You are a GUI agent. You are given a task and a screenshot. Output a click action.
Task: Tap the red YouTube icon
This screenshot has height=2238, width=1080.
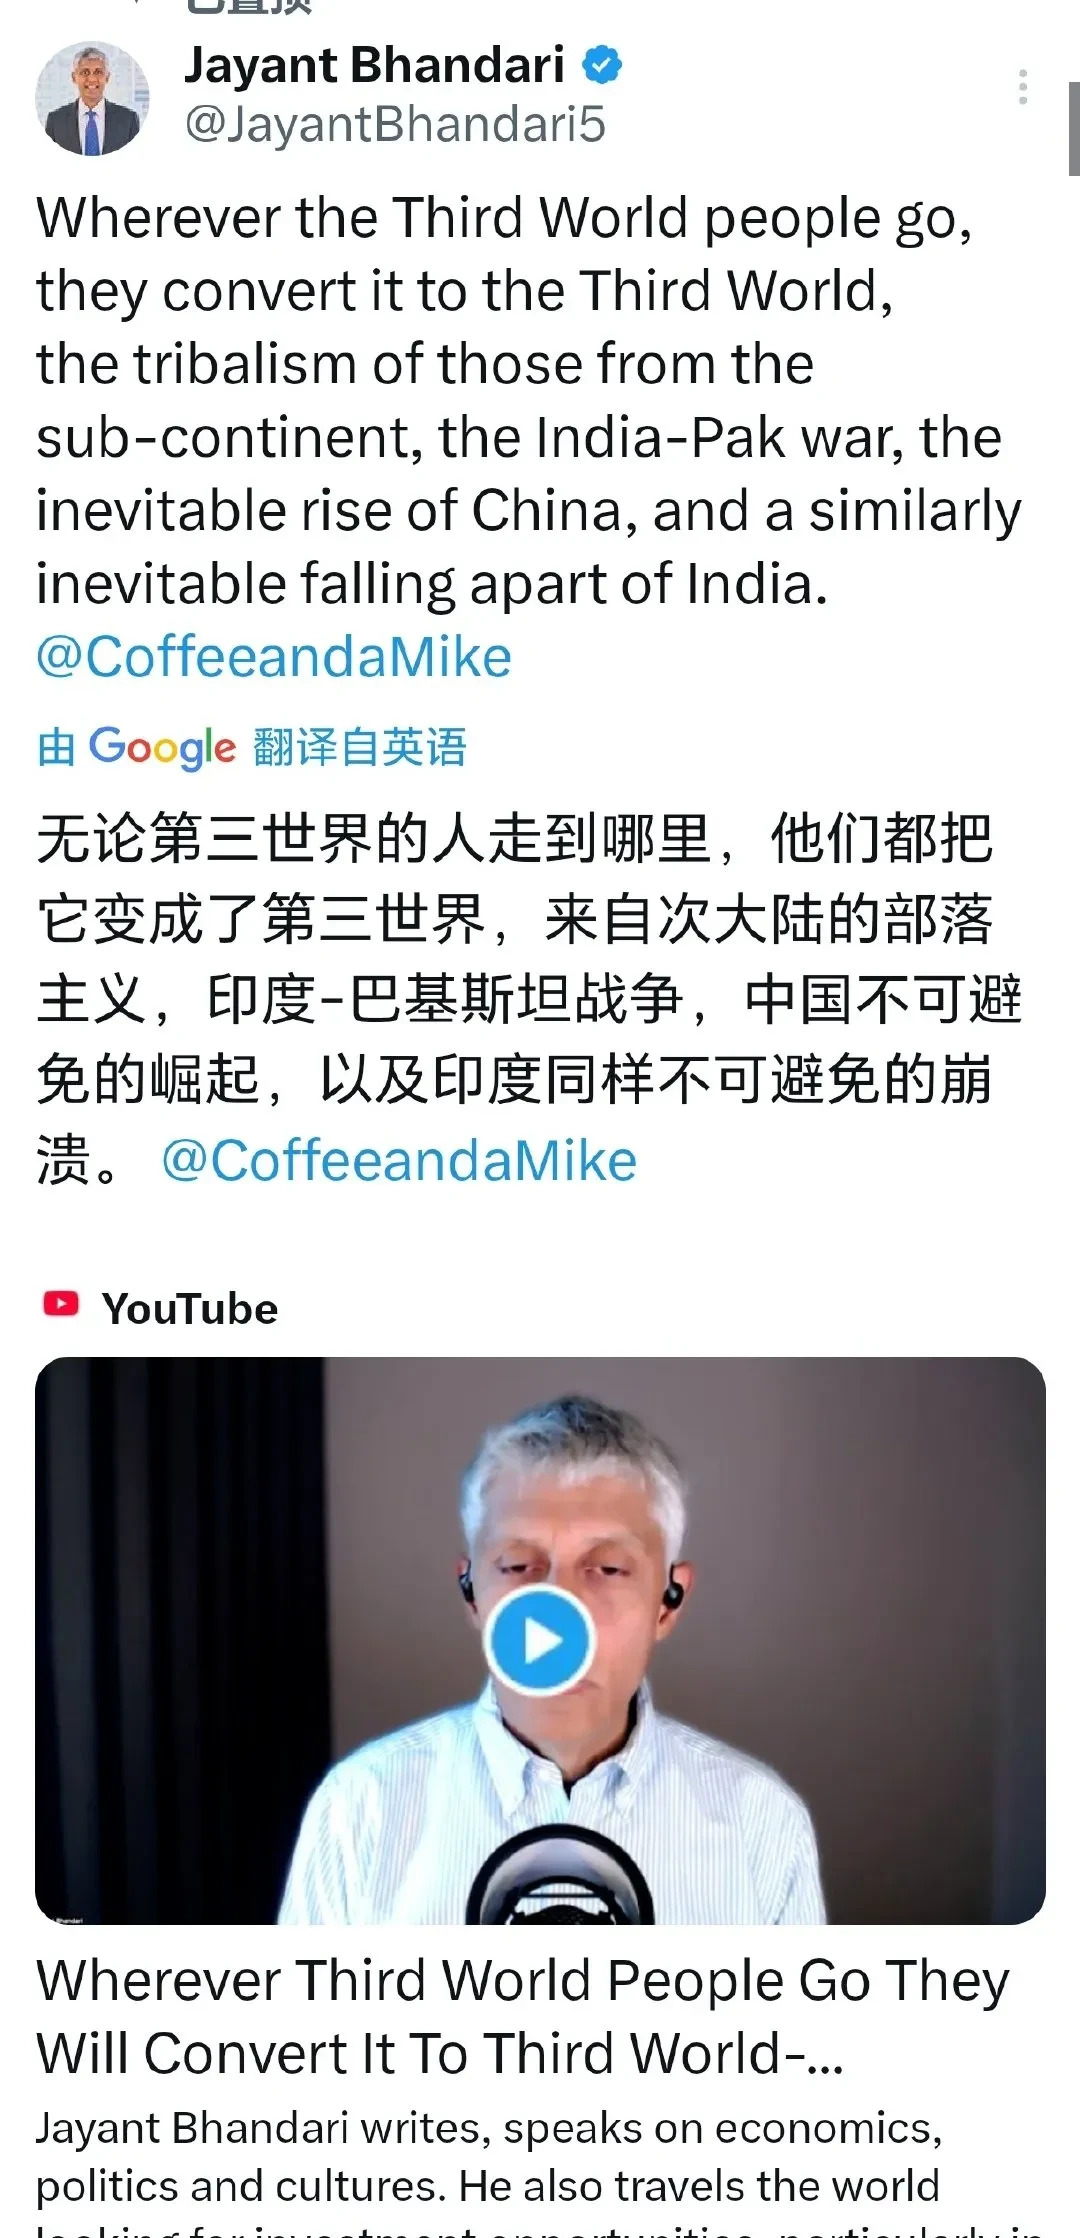click(61, 1304)
